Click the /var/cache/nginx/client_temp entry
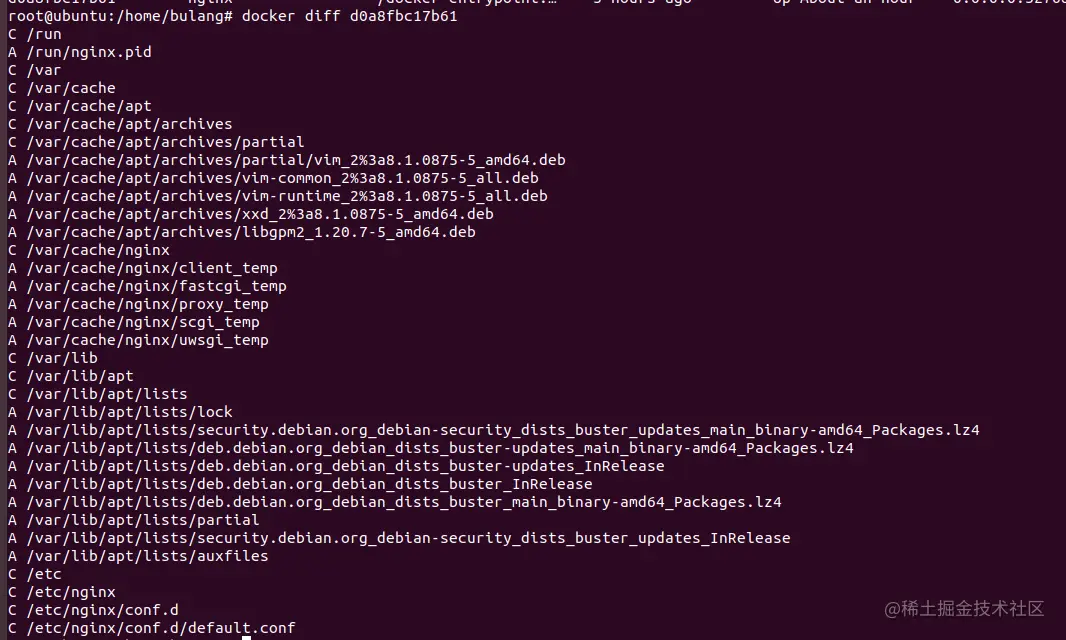Screen dimensions: 1066x640 tap(142, 268)
